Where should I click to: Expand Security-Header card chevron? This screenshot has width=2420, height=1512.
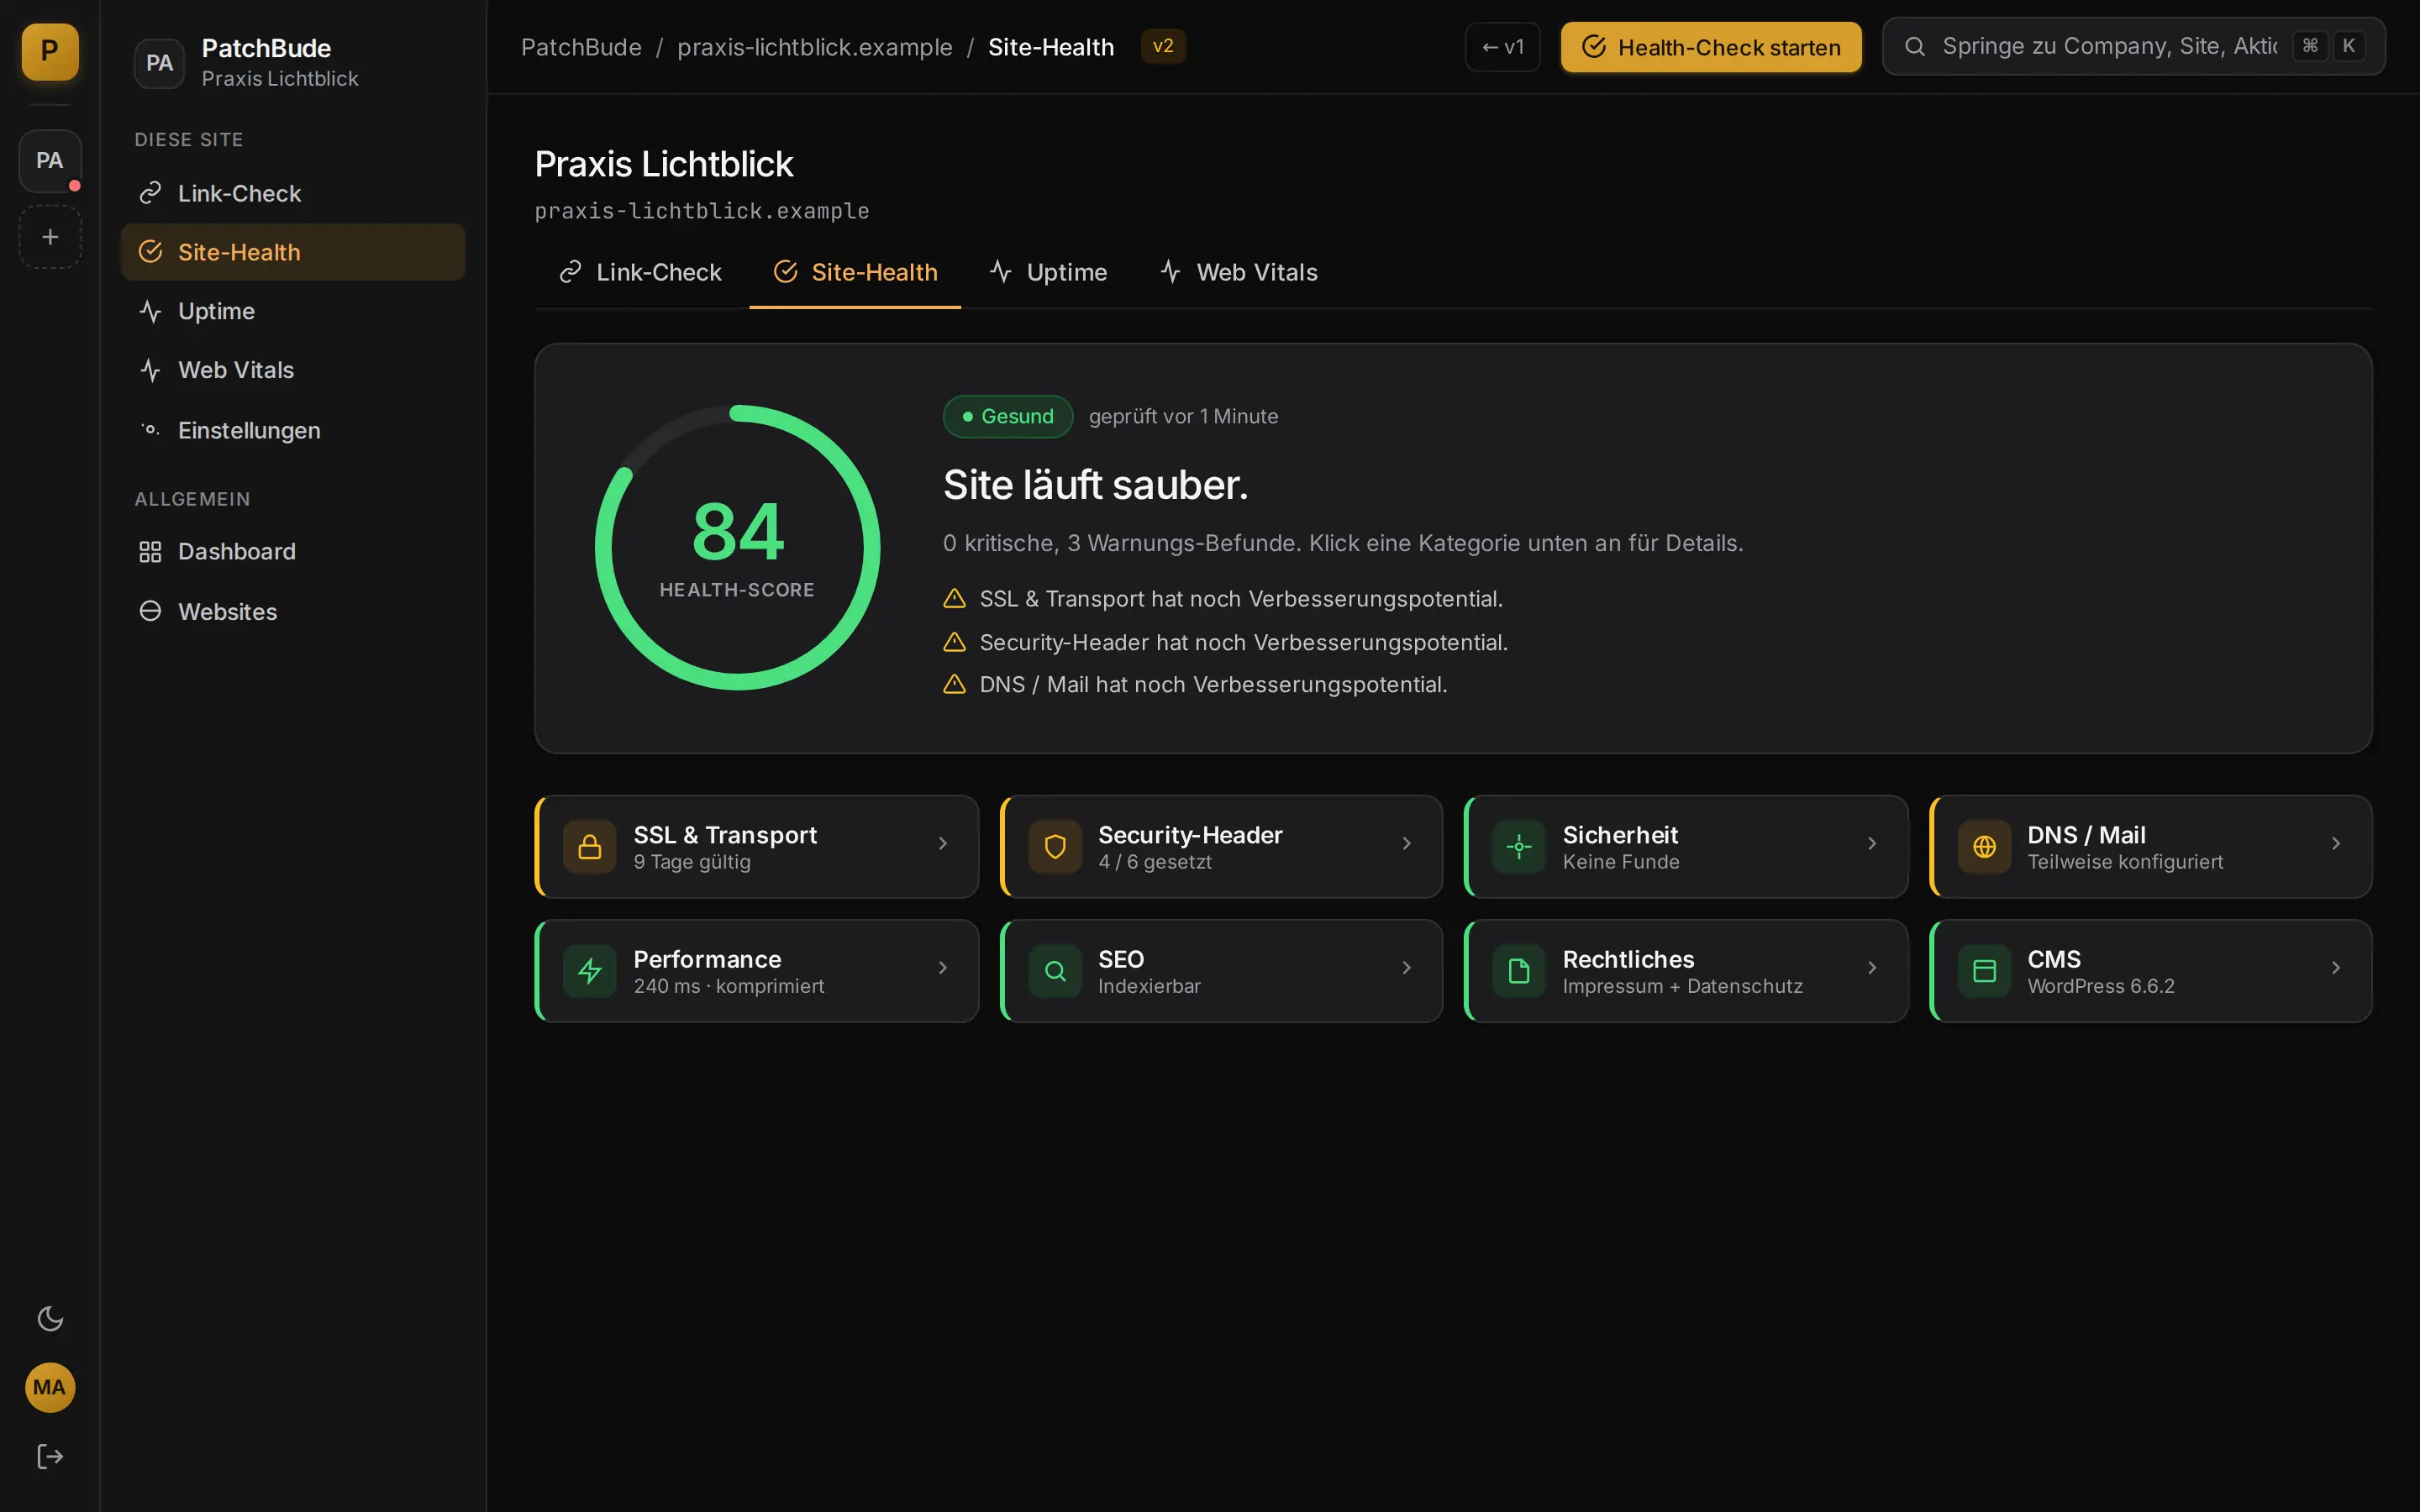1406,844
